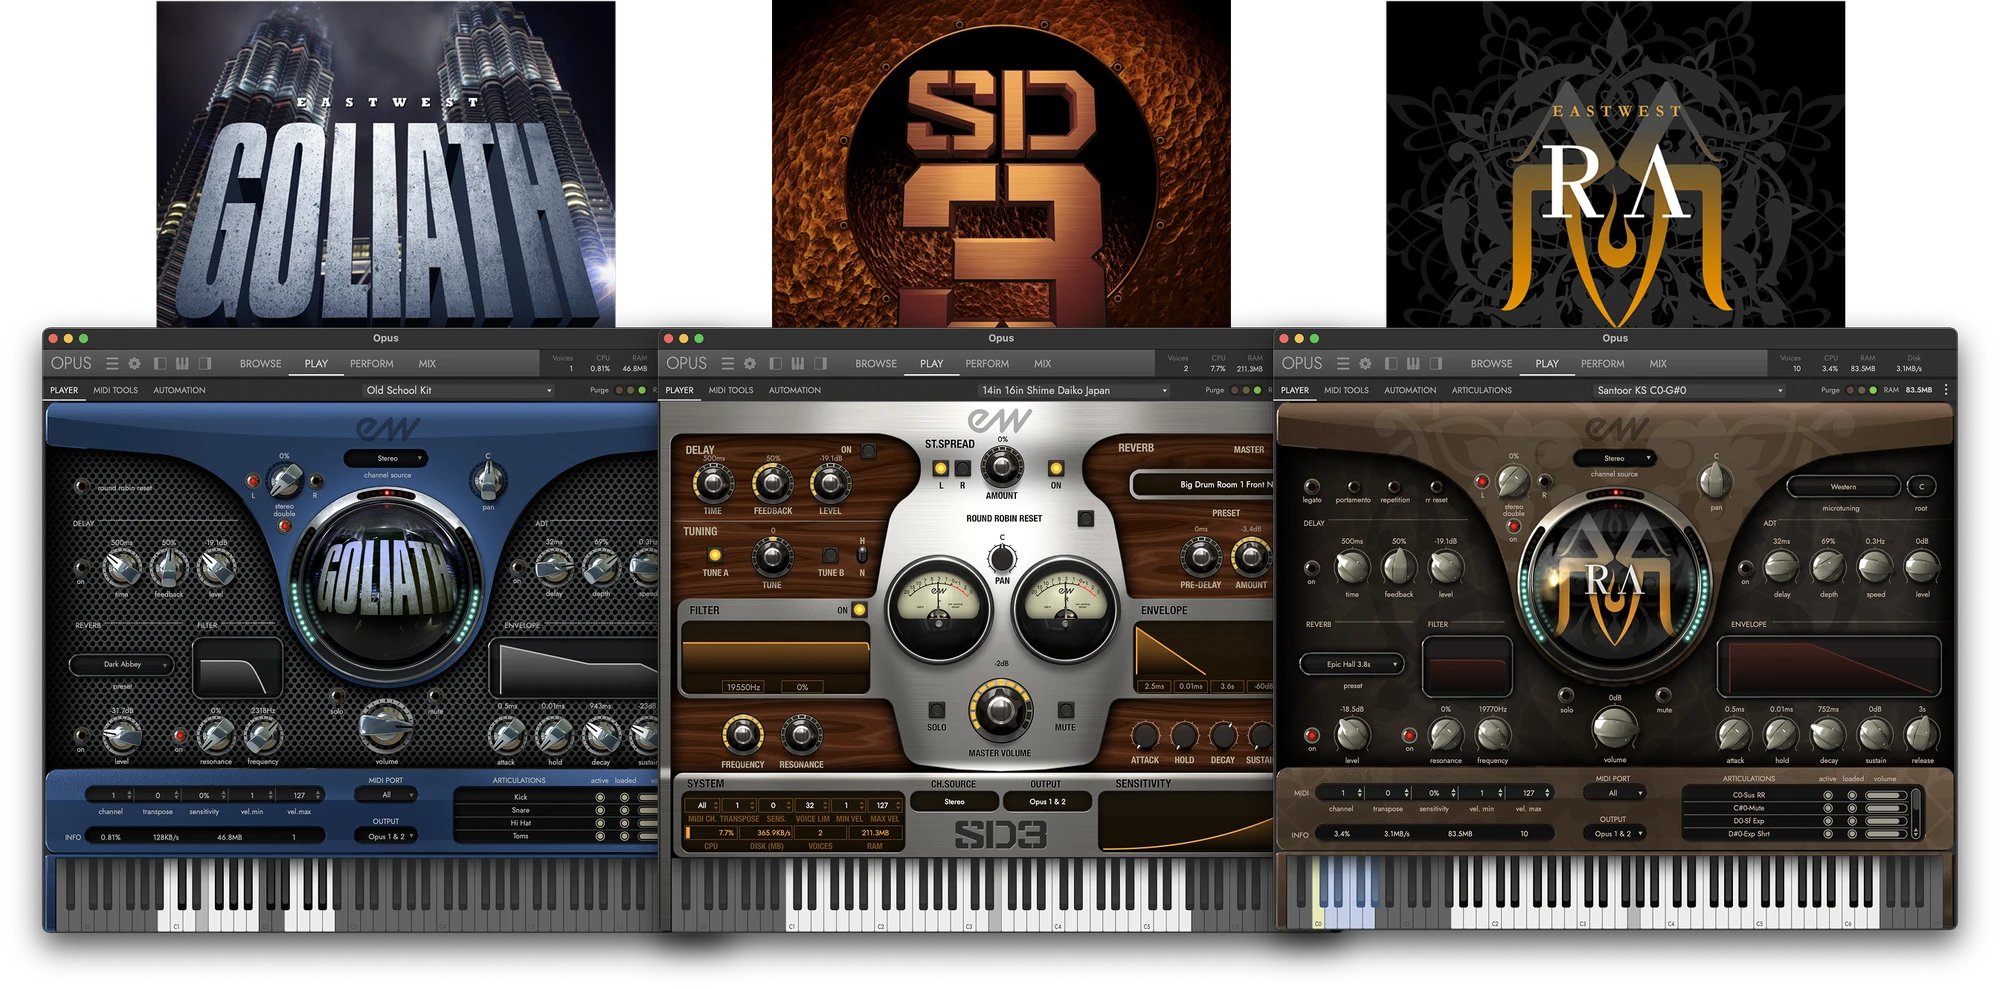This screenshot has height=989, width=2000.
Task: Open MIDI Tools in the SD3 window
Action: click(731, 390)
